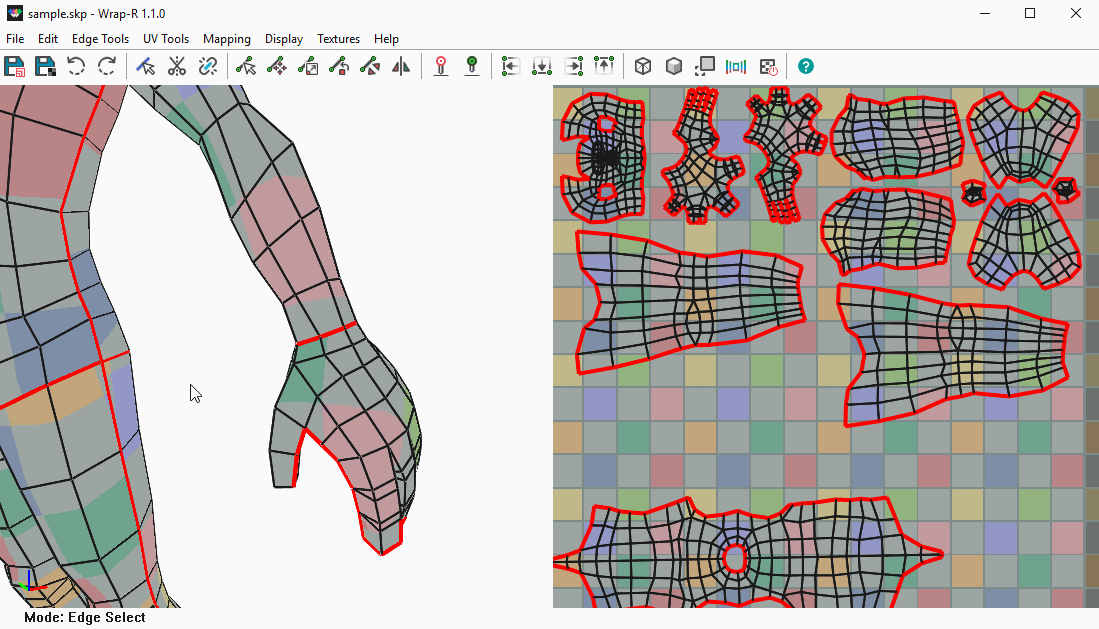Activate the scissors cut seam tool
Screen dimensions: 1099x629
[x=177, y=67]
